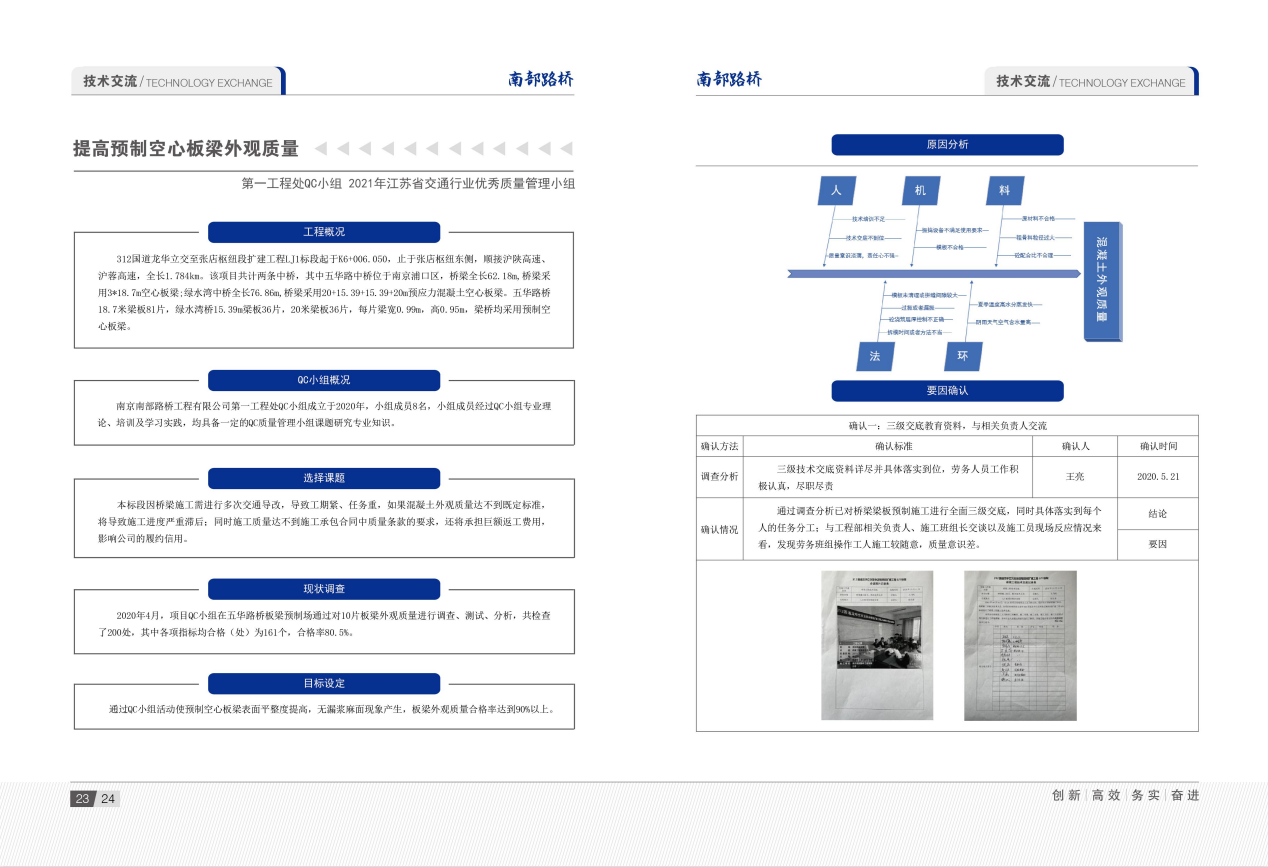
Task: Click the subtitle 第一工程处QC小组 2021年 line
Action: (x=409, y=185)
